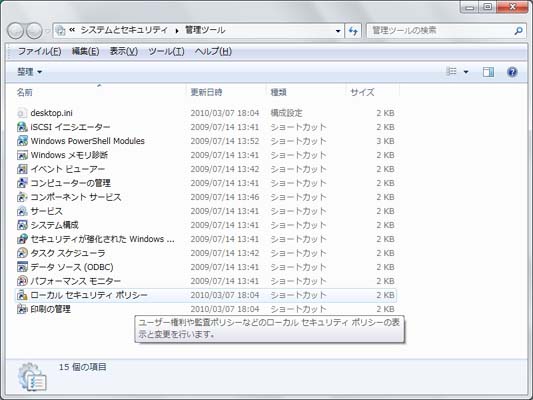The width and height of the screenshot is (533, 400).
Task: Select the ローカル セキュリティ ポリシー item
Action: pos(206,295)
